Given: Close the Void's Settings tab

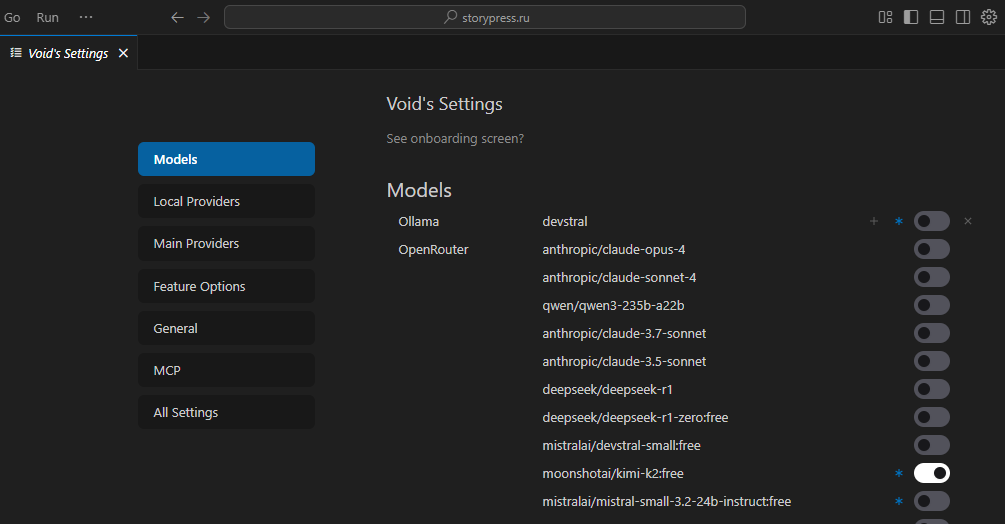Looking at the screenshot, I should (123, 53).
